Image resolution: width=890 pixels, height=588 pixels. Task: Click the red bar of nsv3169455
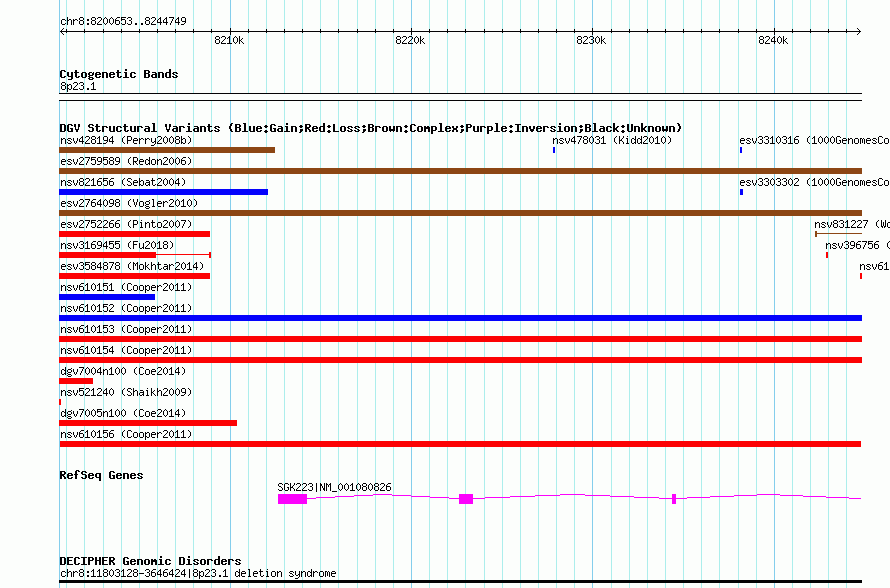click(x=107, y=255)
